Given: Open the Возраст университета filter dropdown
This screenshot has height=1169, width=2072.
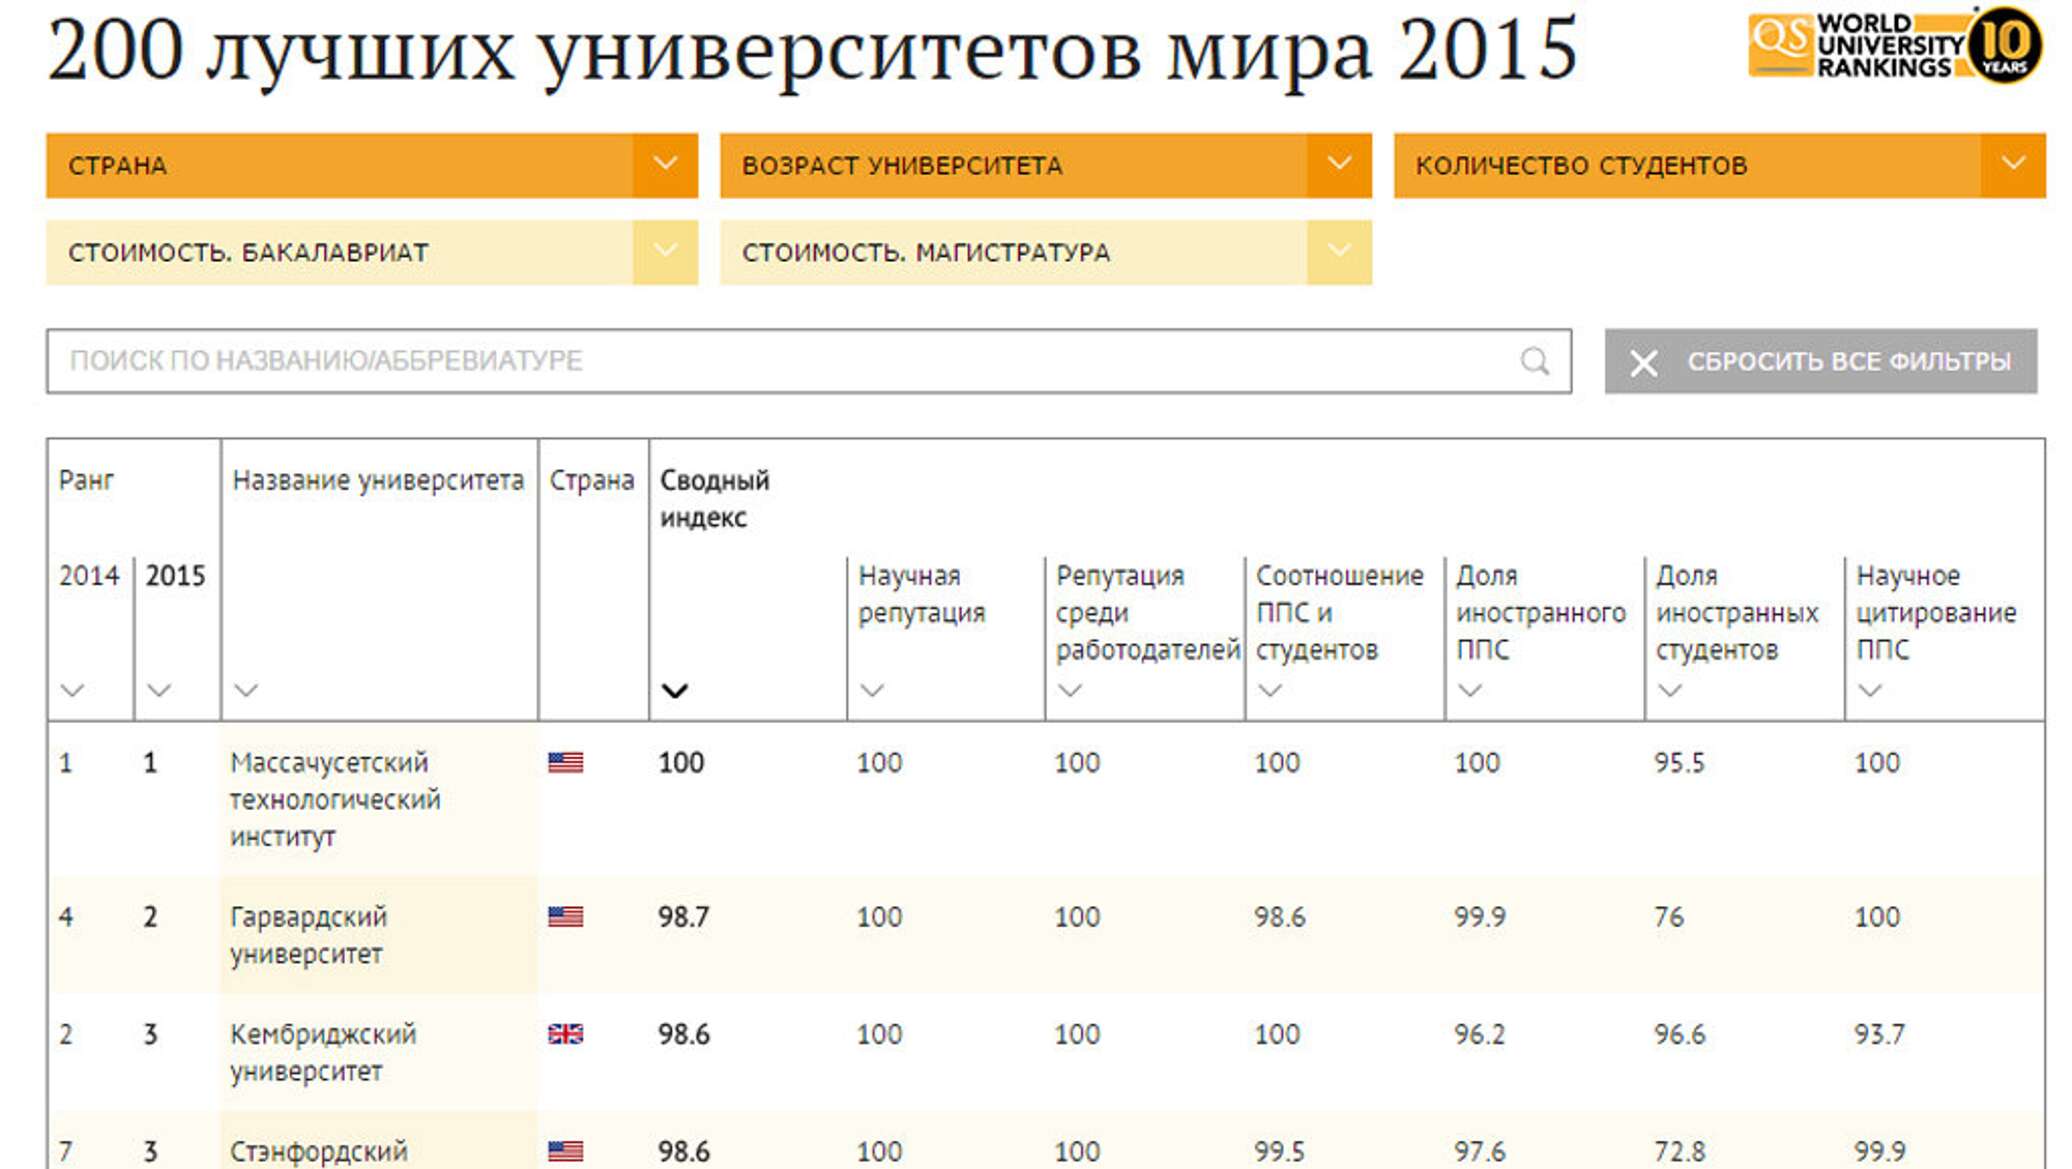Looking at the screenshot, I should click(1046, 165).
